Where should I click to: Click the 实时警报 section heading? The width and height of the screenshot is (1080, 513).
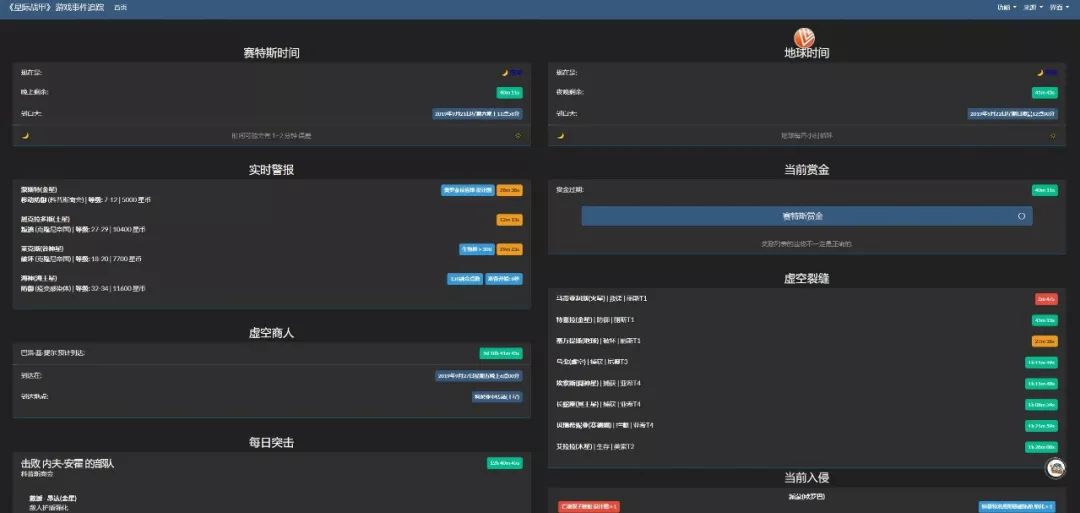pos(271,169)
